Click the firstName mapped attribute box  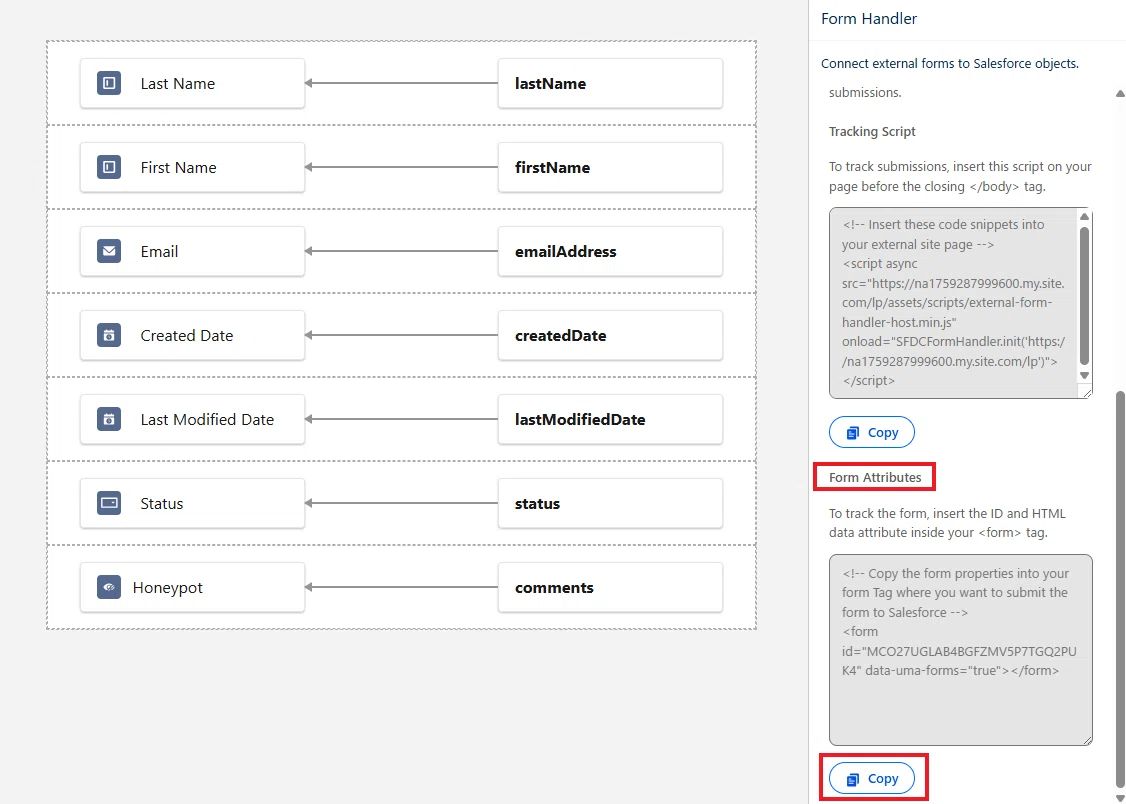[x=610, y=167]
